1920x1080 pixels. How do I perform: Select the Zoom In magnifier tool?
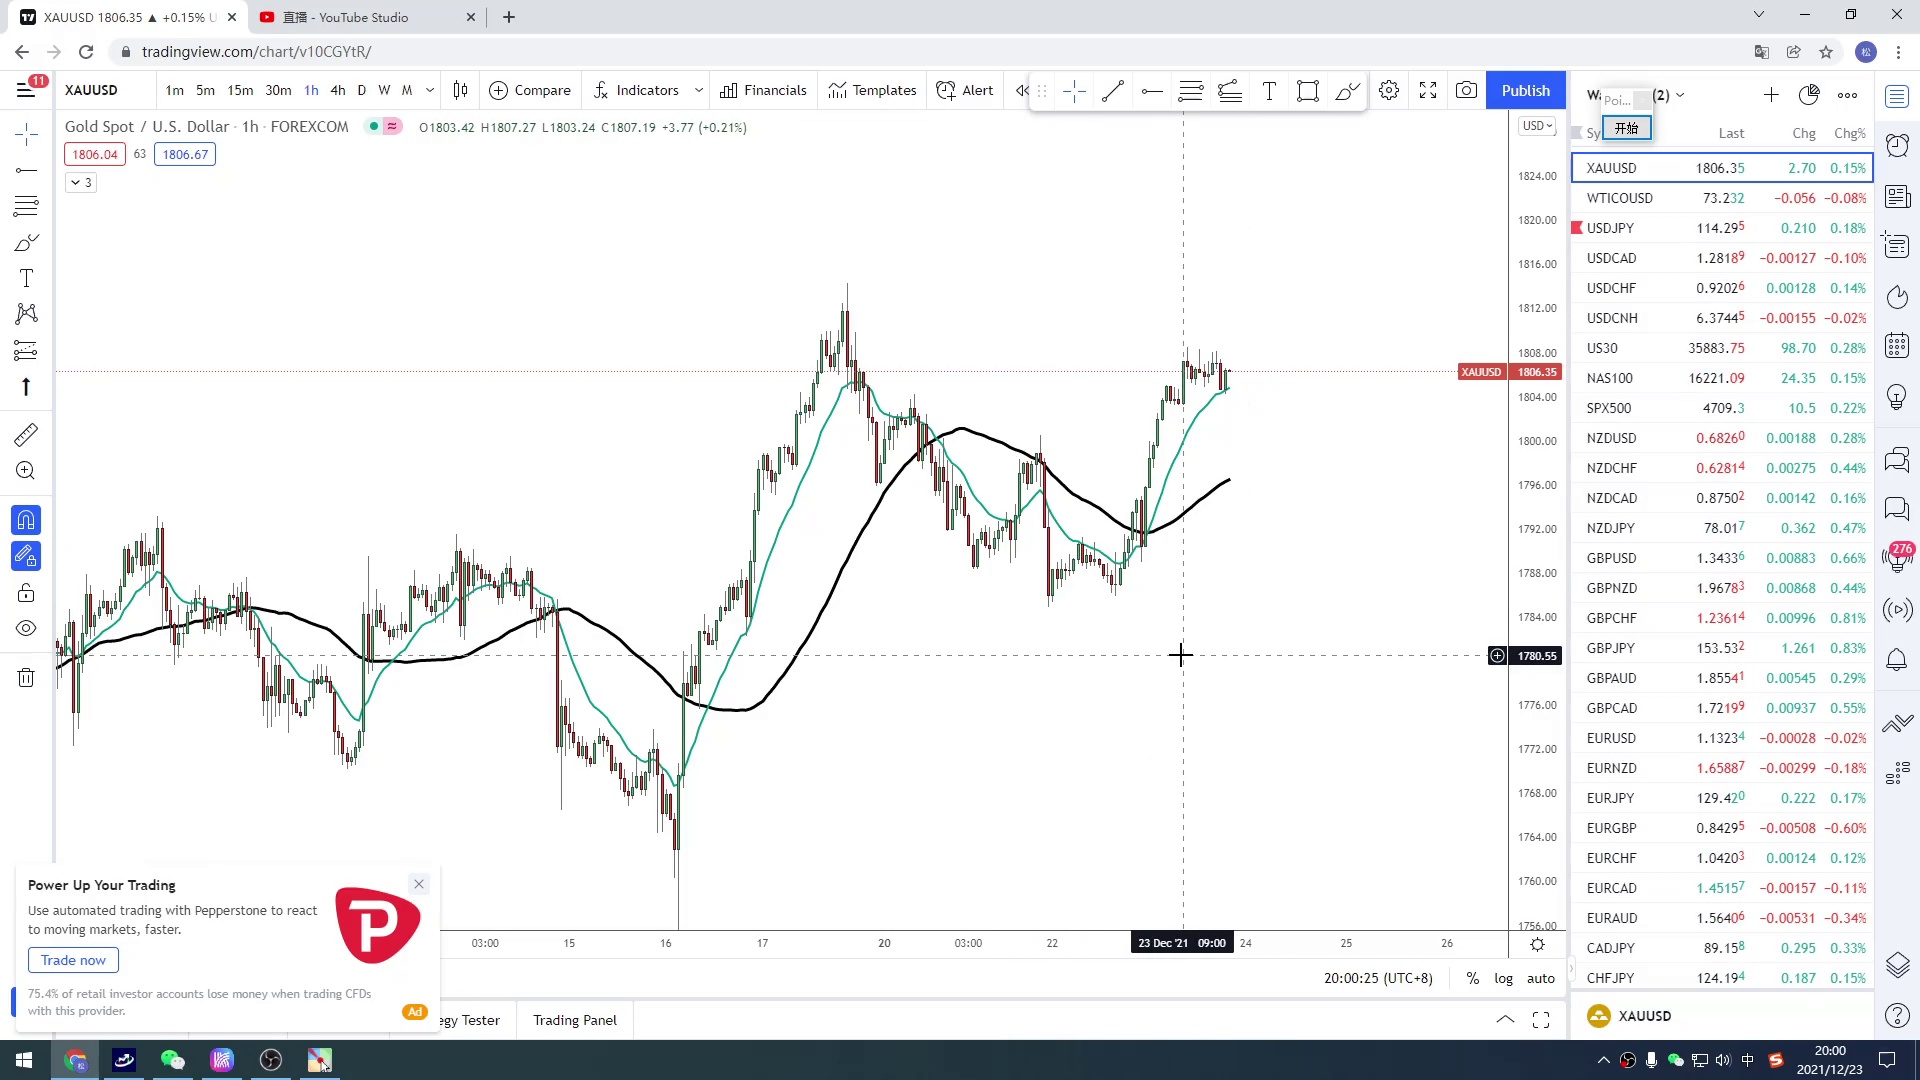click(26, 471)
